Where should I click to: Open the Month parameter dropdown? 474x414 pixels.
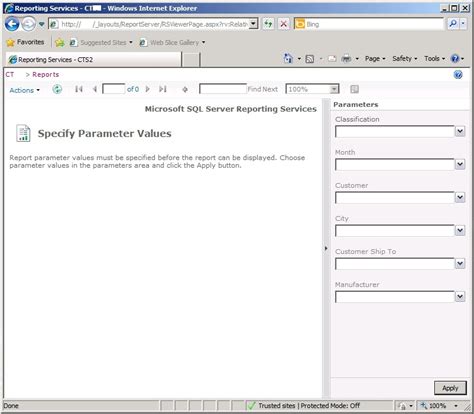tap(460, 164)
